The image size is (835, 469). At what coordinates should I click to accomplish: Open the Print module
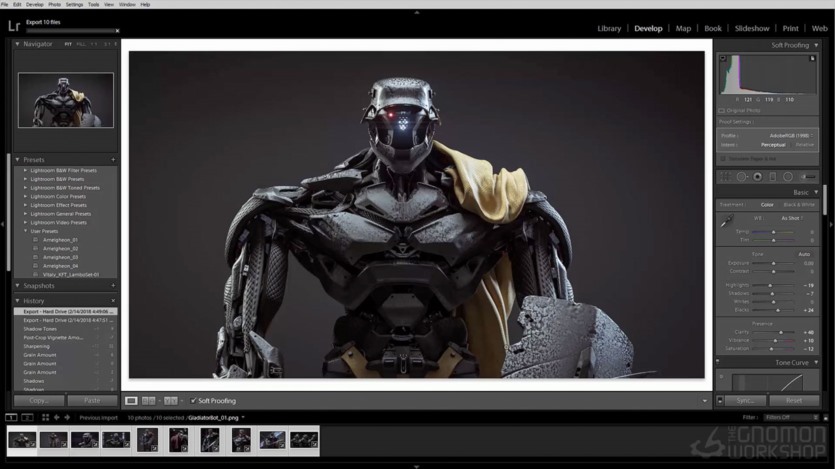point(790,29)
